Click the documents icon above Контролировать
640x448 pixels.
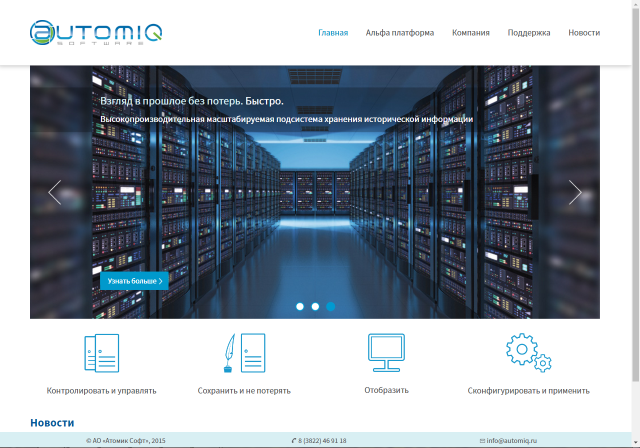click(x=102, y=353)
